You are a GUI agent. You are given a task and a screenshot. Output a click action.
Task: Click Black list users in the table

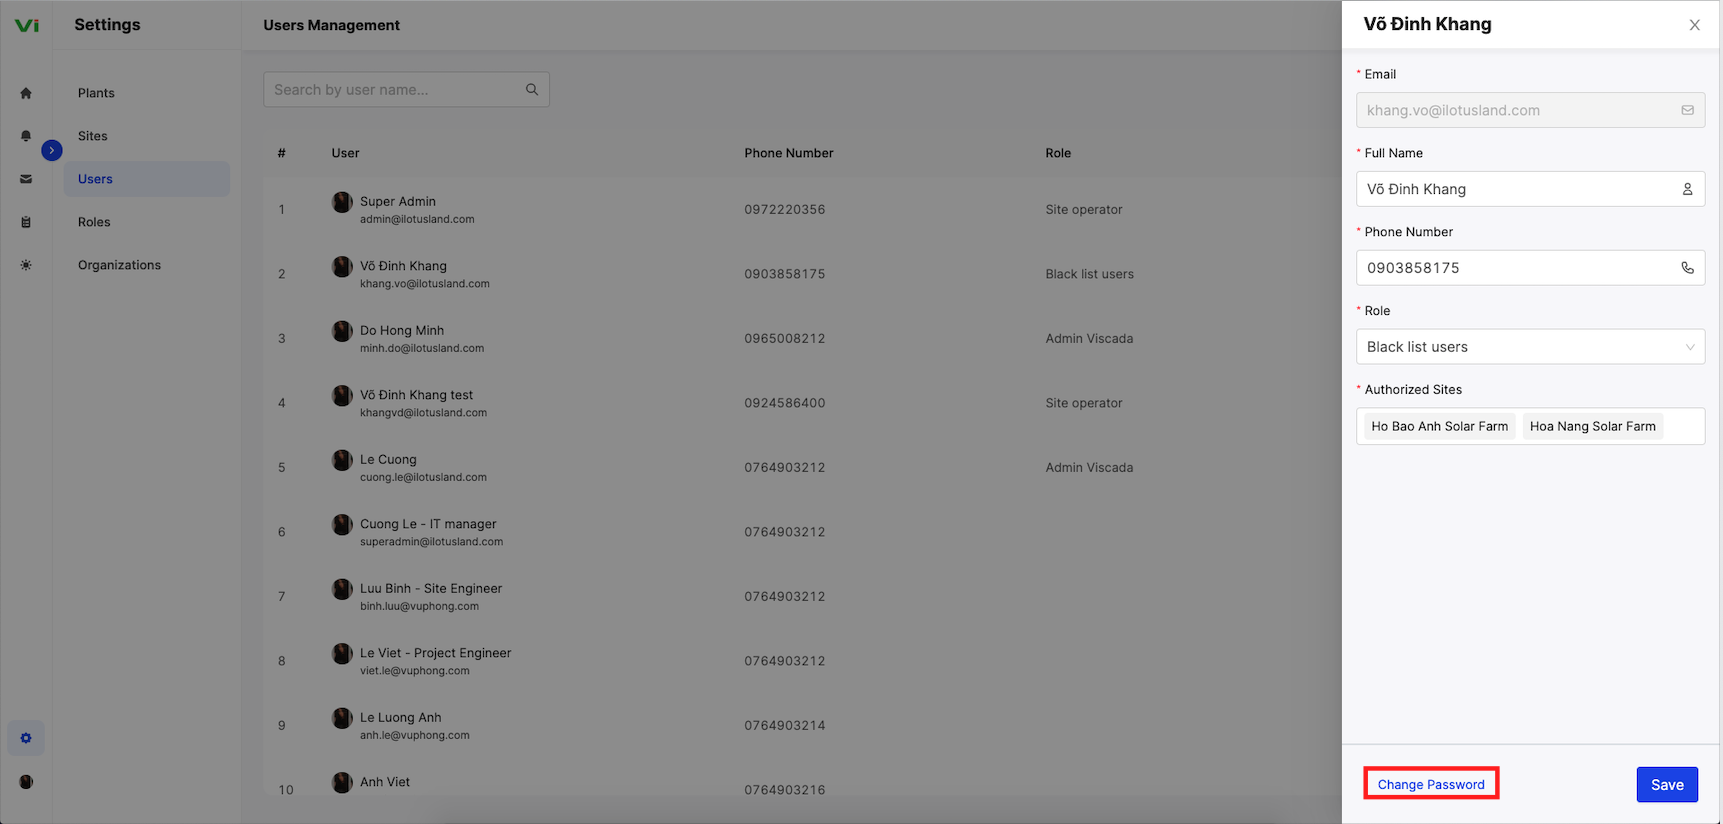pos(1089,274)
